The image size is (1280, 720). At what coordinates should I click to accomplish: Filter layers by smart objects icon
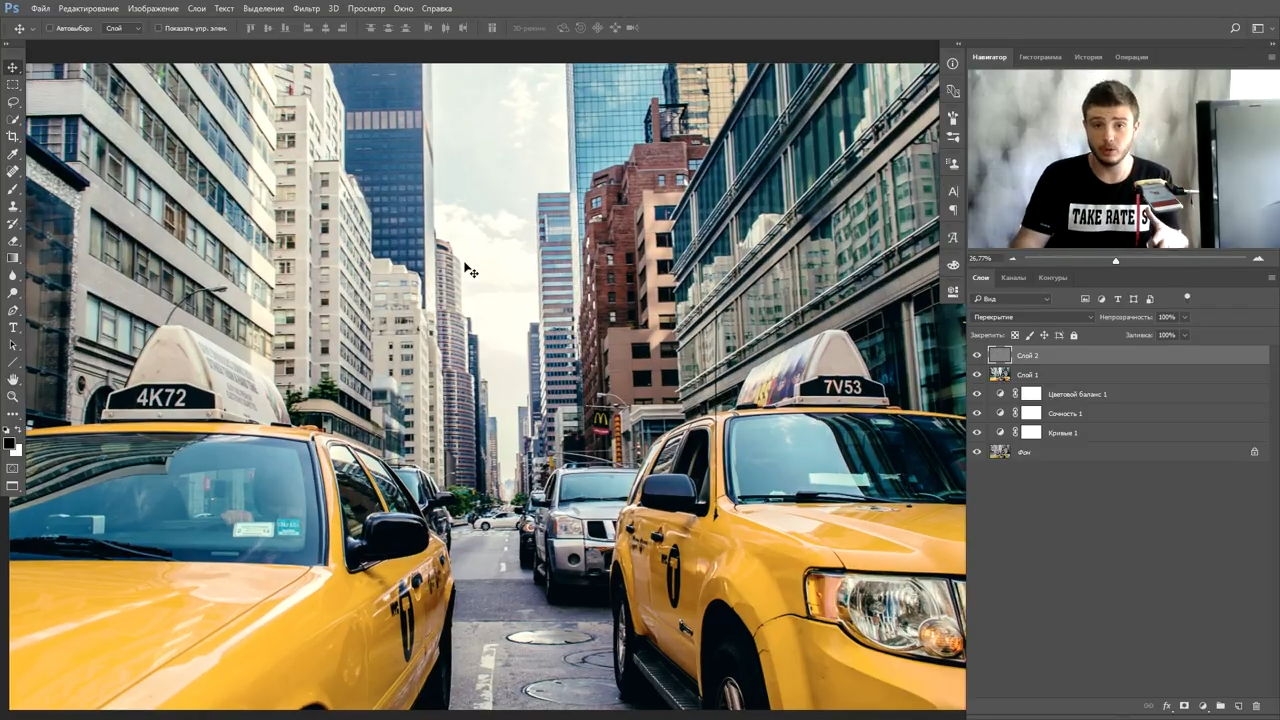[x=1149, y=299]
